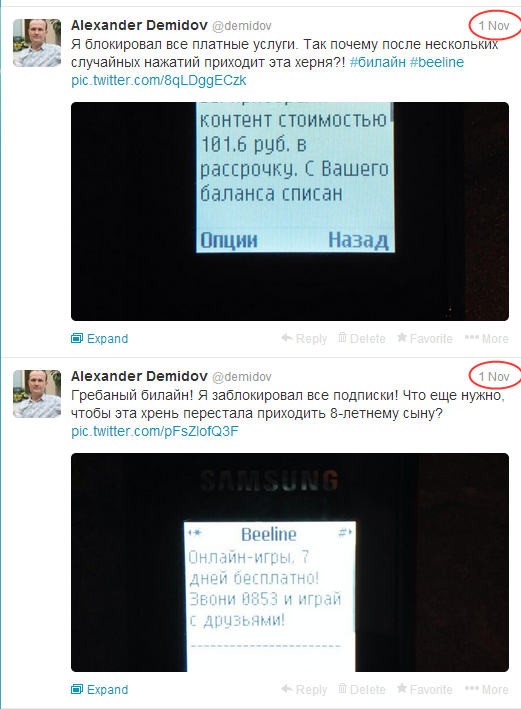The width and height of the screenshot is (521, 709).
Task: Click the 1 Nov timestamp on second tweet
Action: click(494, 377)
